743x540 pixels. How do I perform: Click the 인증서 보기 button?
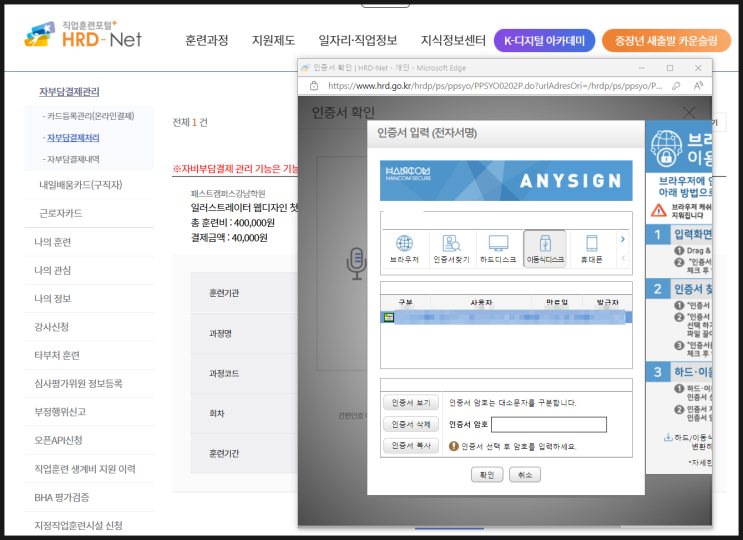(411, 403)
